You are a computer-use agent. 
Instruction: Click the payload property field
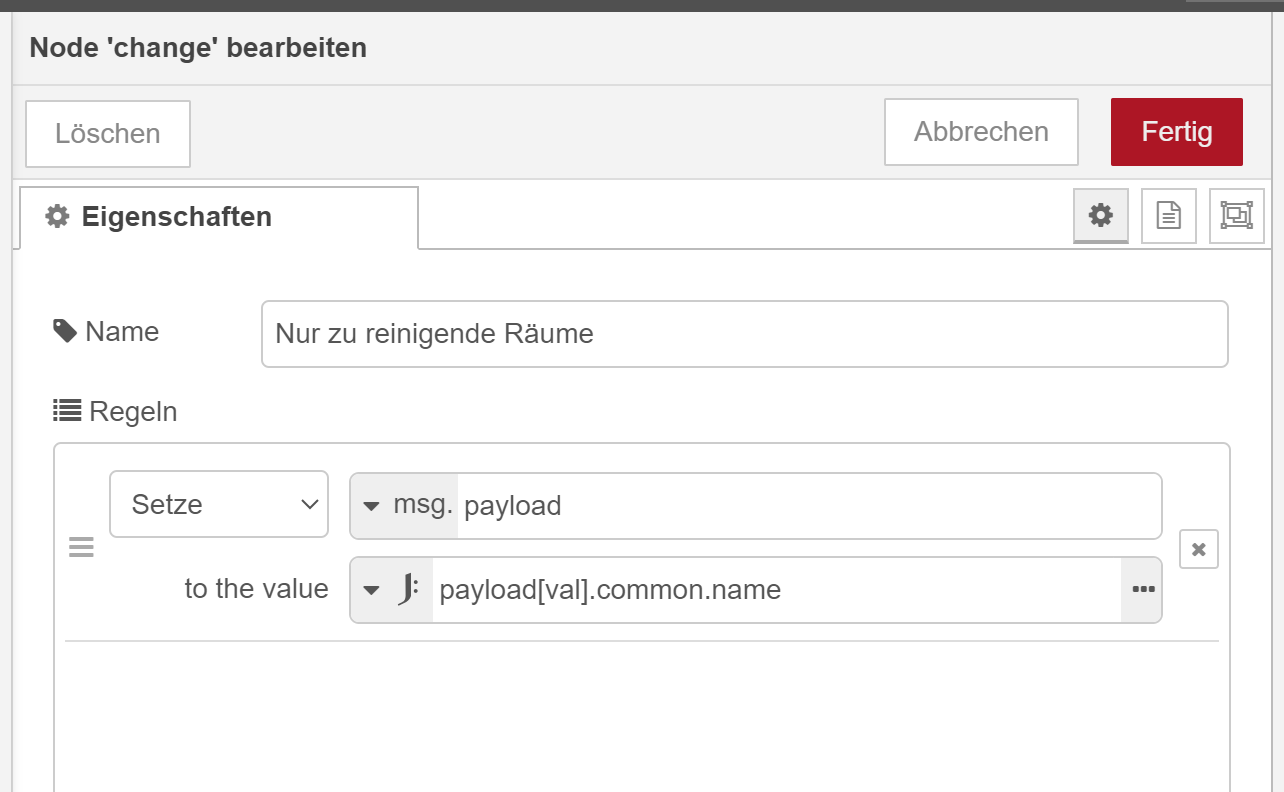pos(809,505)
